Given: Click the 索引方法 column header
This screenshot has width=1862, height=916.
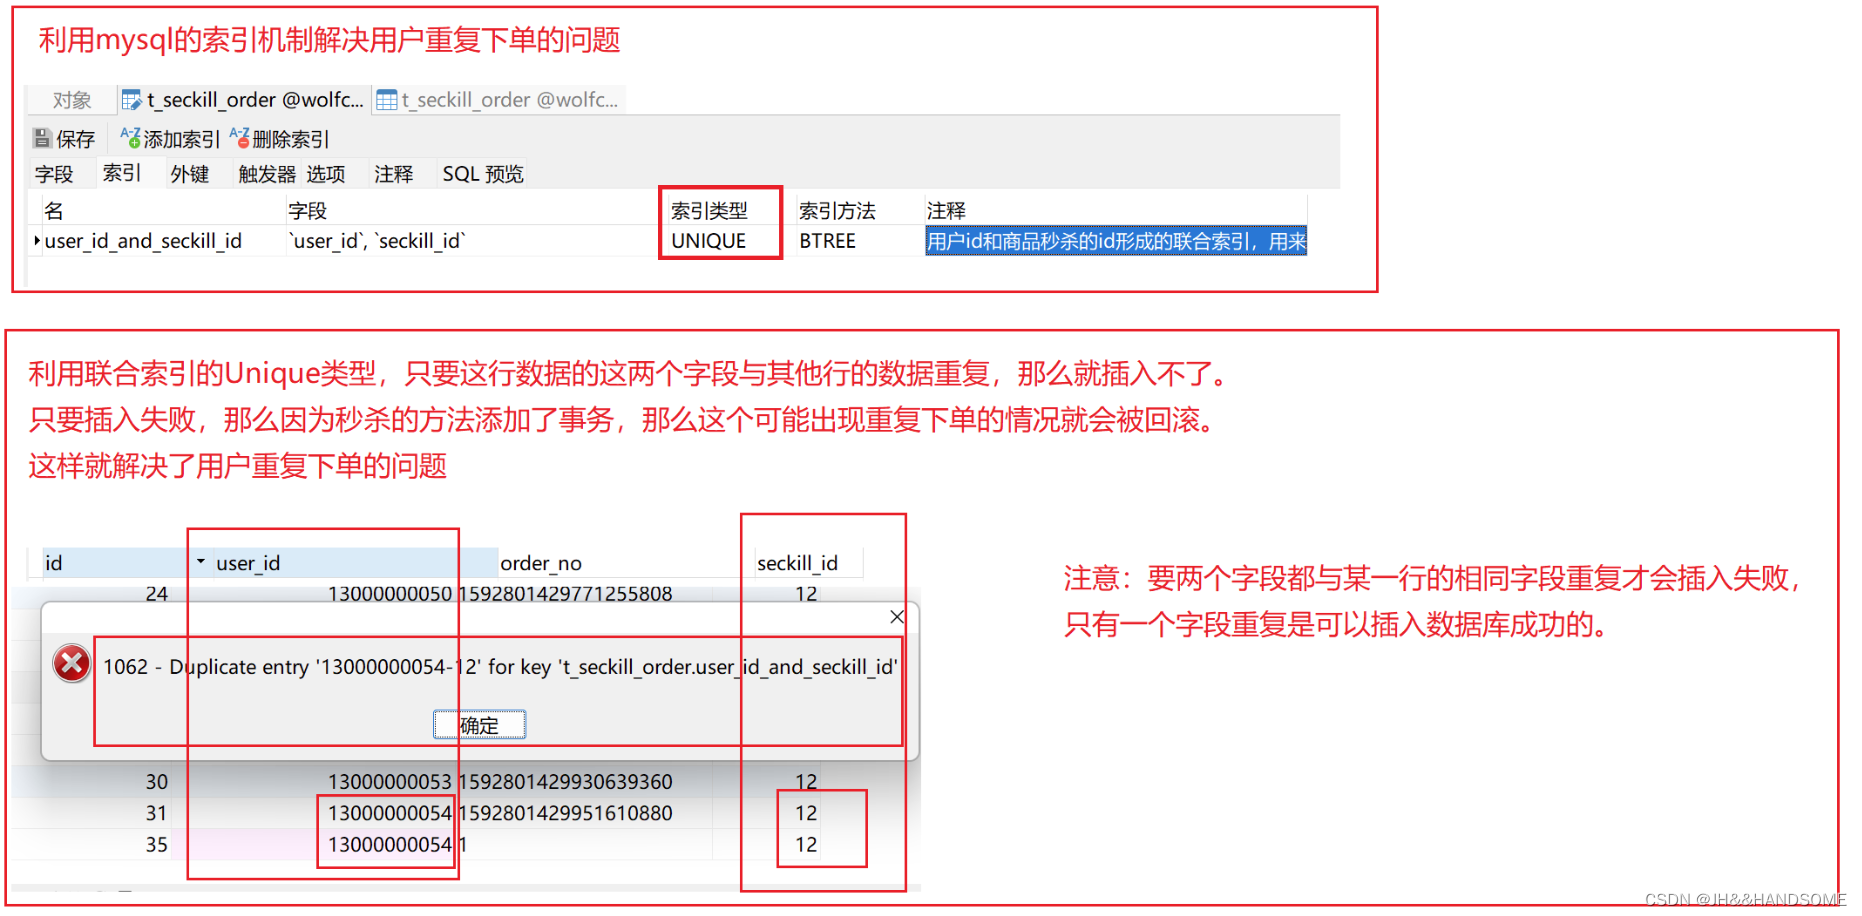Looking at the screenshot, I should (x=837, y=211).
